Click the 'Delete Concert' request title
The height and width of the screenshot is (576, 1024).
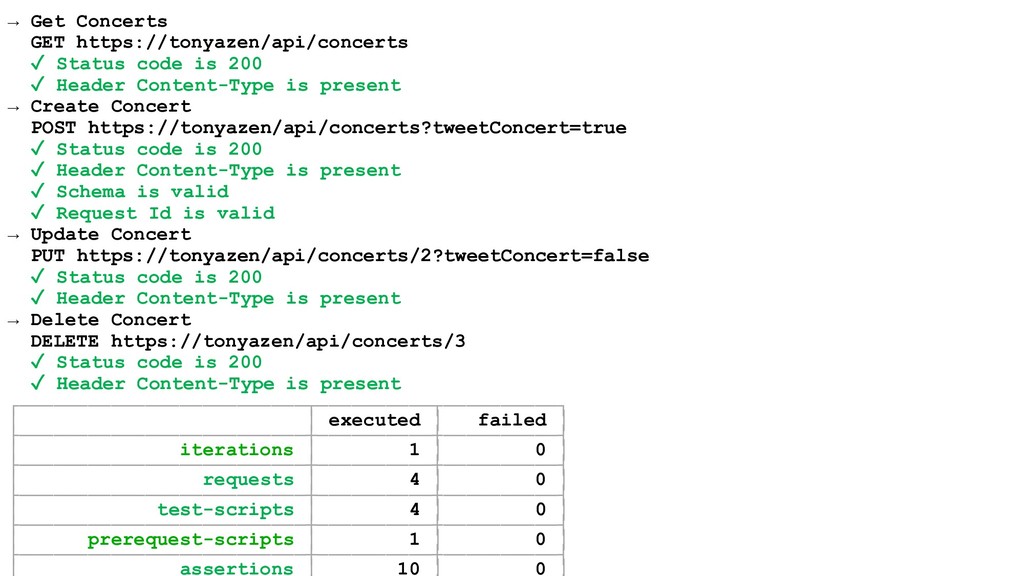click(x=111, y=320)
